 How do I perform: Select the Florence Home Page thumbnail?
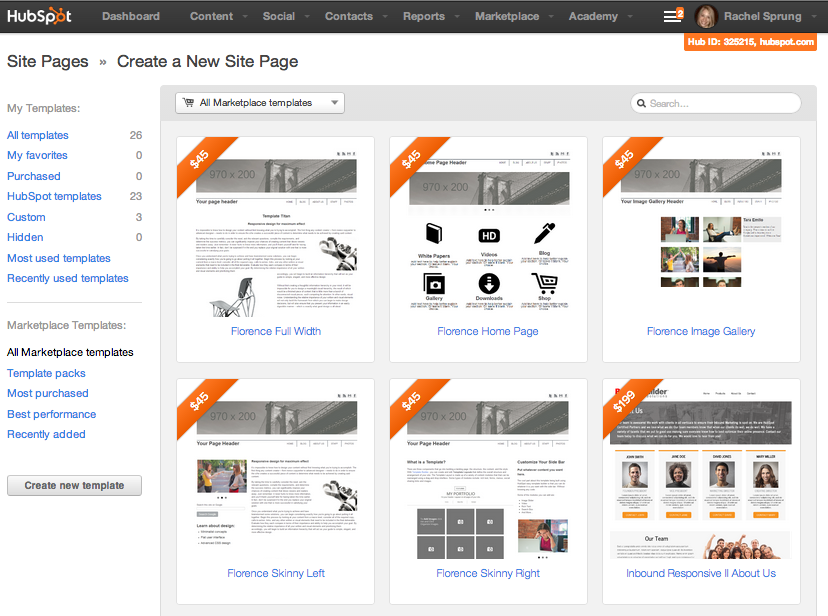[x=489, y=232]
